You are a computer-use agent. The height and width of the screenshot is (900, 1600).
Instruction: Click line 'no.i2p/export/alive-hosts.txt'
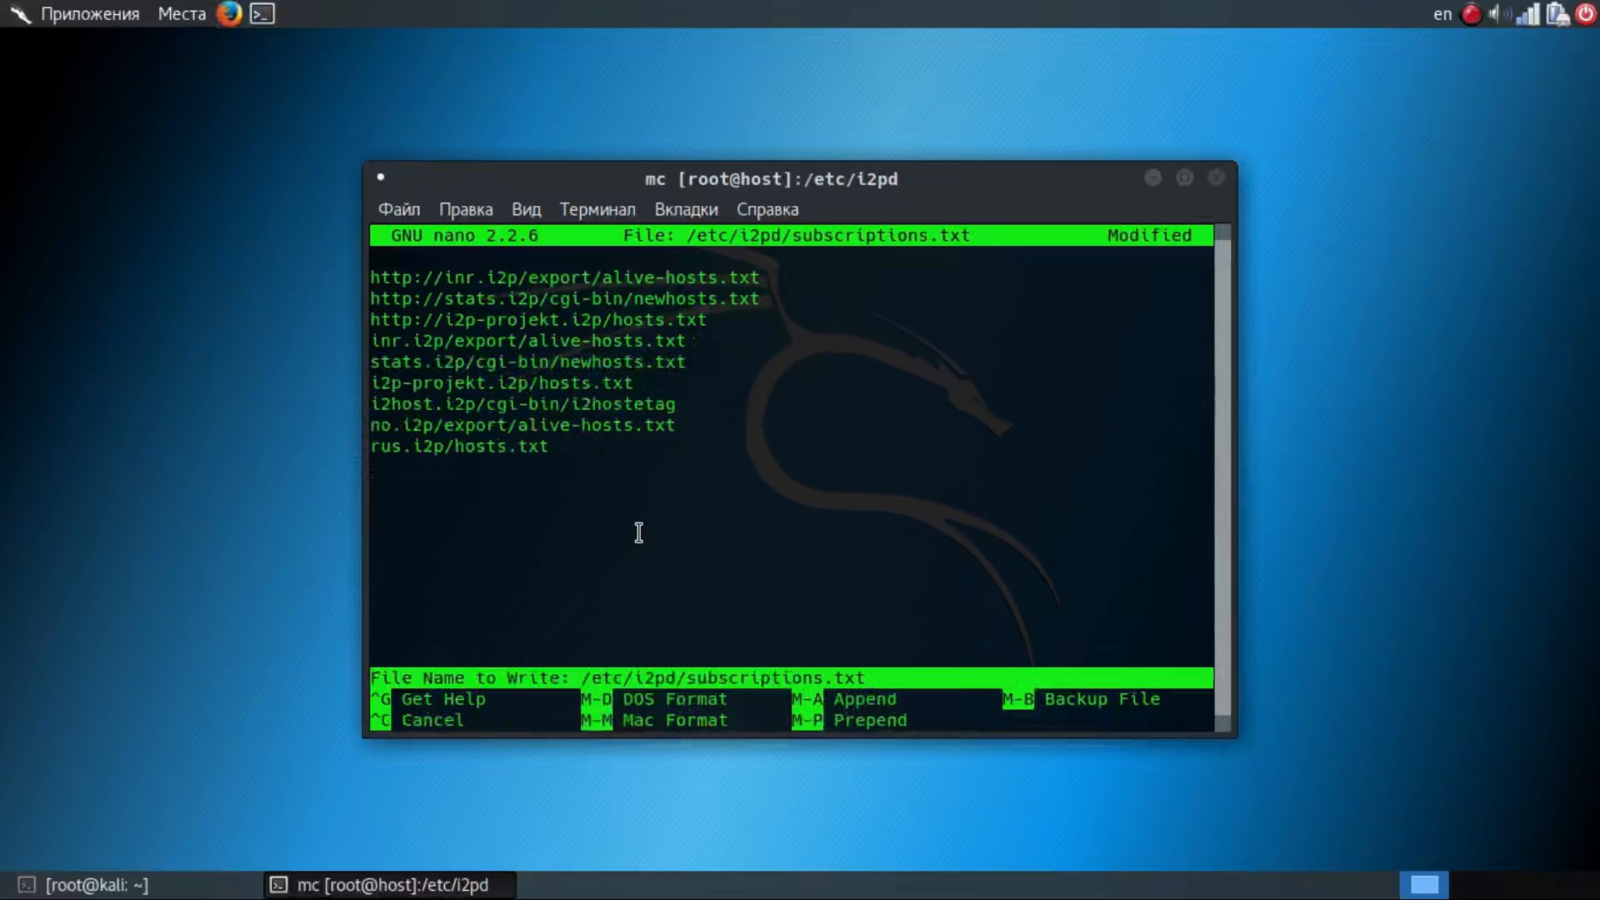click(523, 425)
